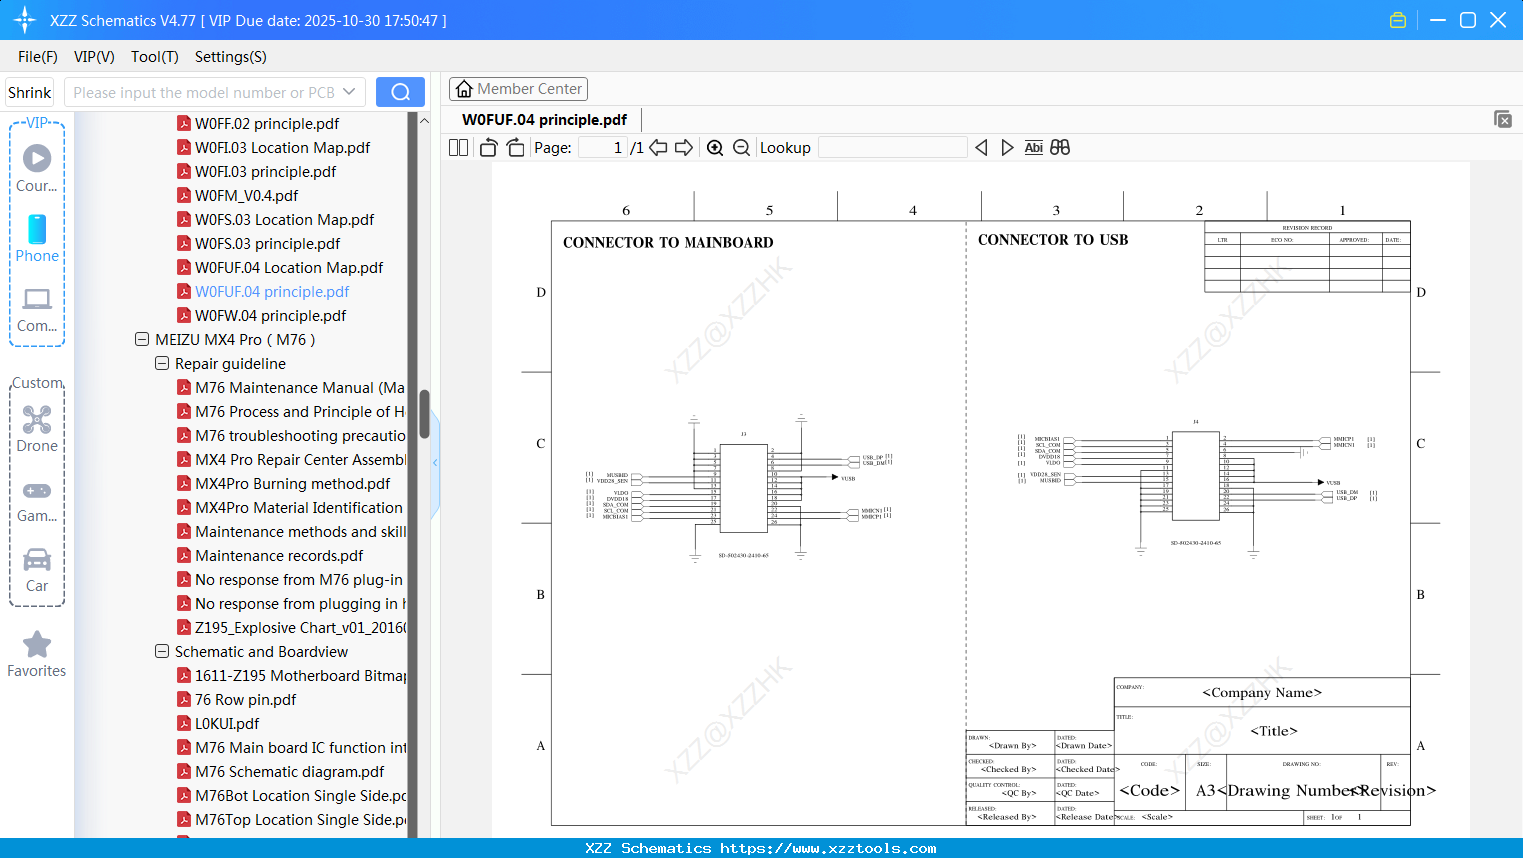Image resolution: width=1523 pixels, height=858 pixels.
Task: Toggle the two-page layout view icon
Action: pyautogui.click(x=458, y=148)
